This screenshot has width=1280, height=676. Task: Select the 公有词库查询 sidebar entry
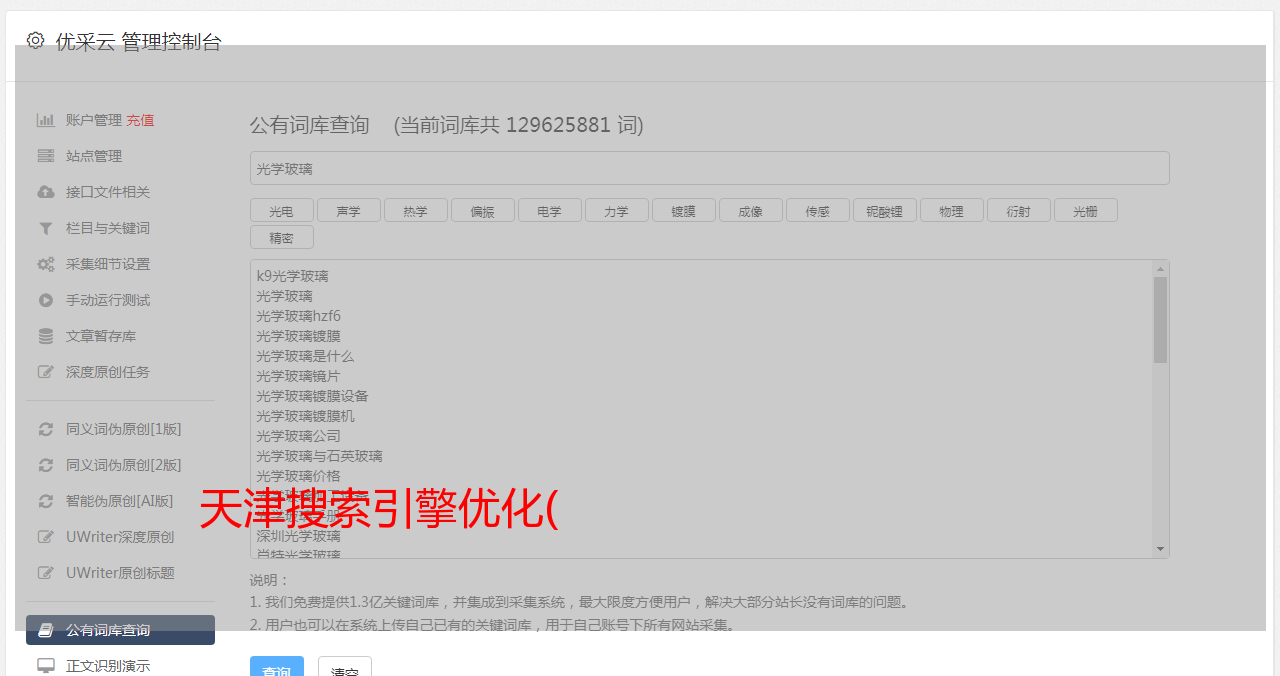click(x=120, y=630)
